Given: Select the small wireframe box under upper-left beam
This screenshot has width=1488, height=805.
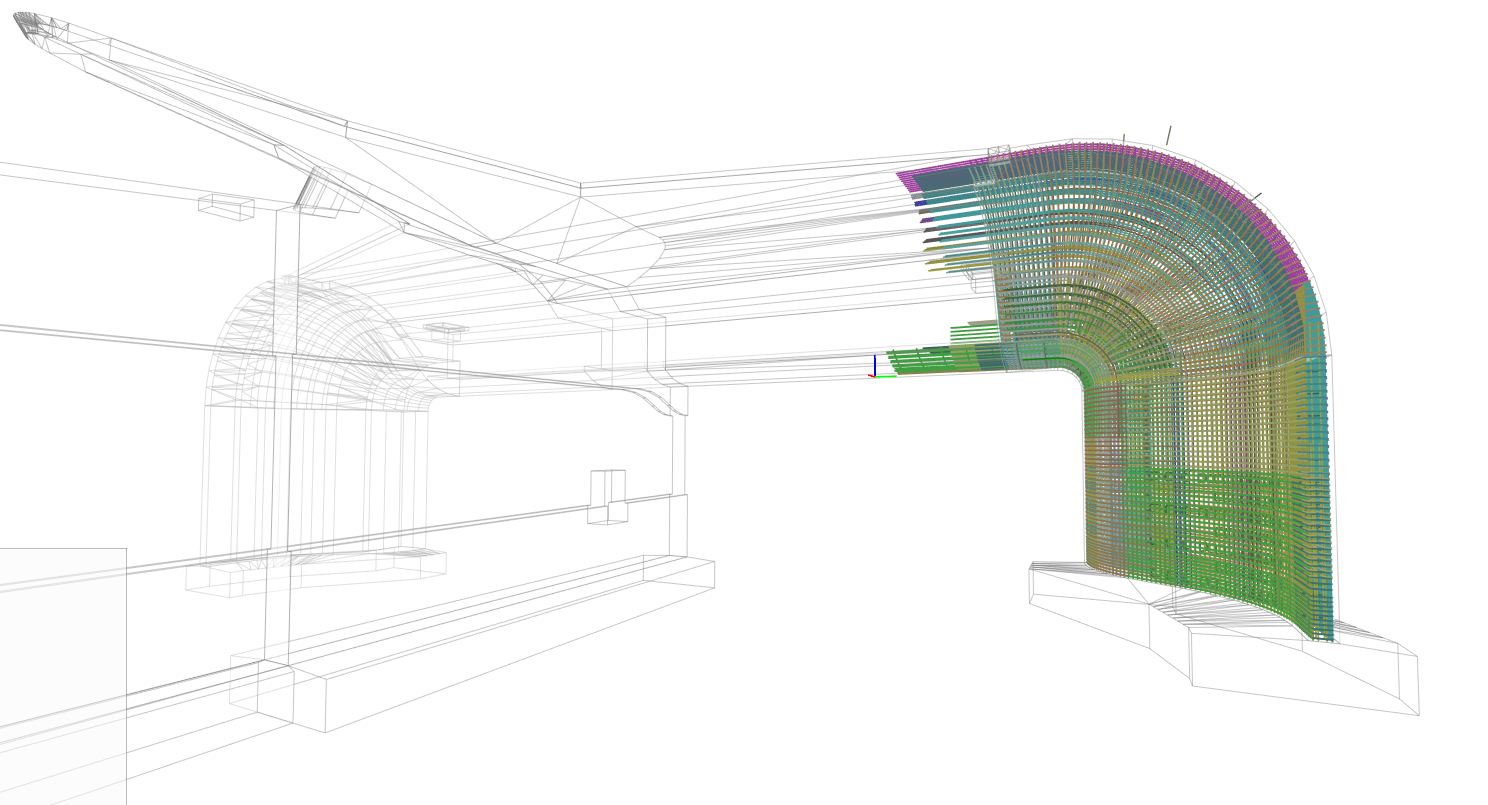Looking at the screenshot, I should (x=226, y=207).
